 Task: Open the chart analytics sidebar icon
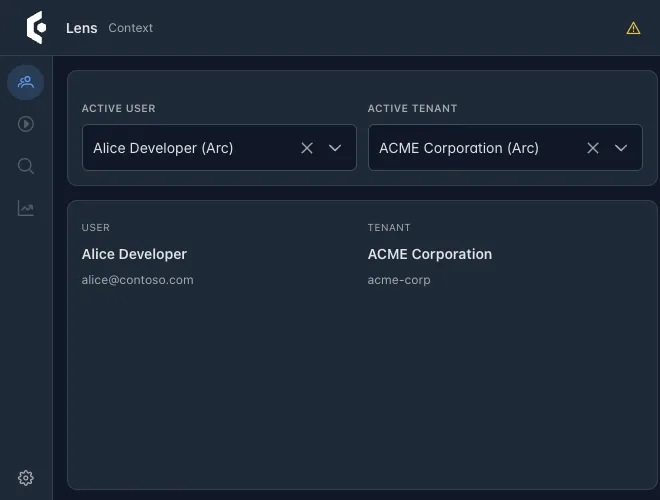pyautogui.click(x=26, y=208)
